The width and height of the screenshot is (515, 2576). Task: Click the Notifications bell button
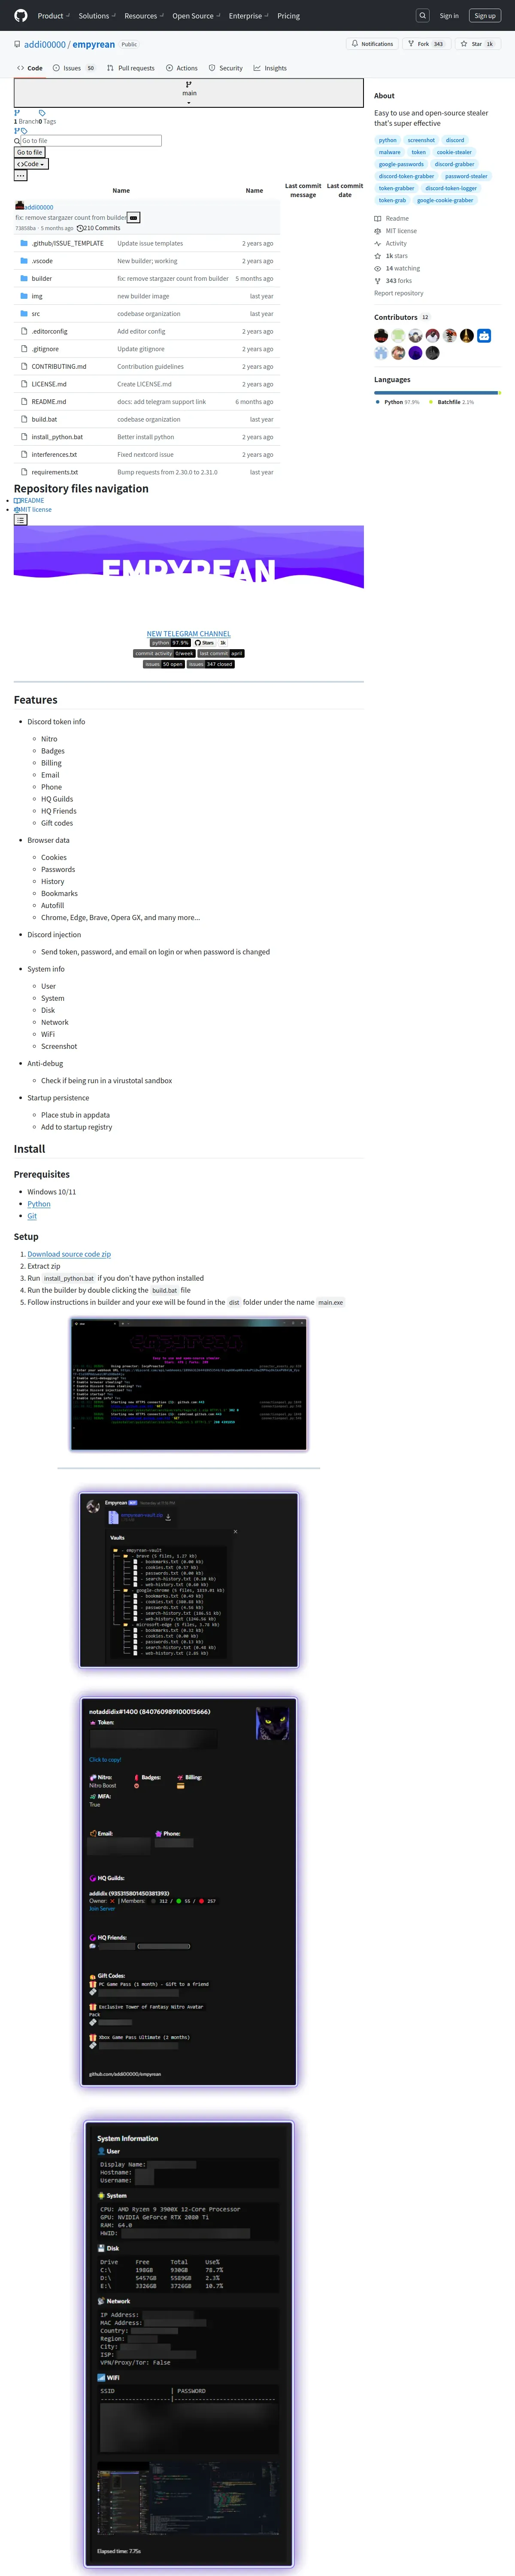[373, 44]
